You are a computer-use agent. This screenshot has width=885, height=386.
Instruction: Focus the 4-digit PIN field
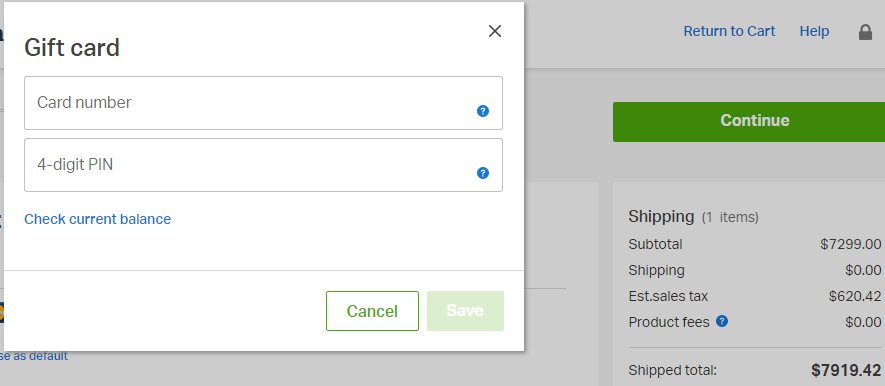coord(263,165)
